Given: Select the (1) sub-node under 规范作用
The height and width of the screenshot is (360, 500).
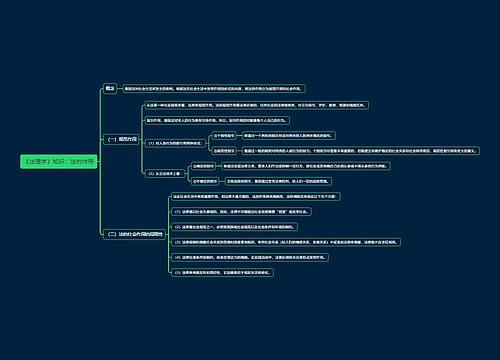Looking at the screenshot, I should (175, 143).
